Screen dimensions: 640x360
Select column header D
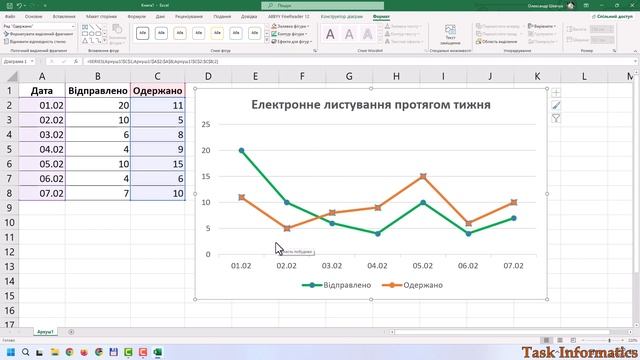pyautogui.click(x=208, y=76)
